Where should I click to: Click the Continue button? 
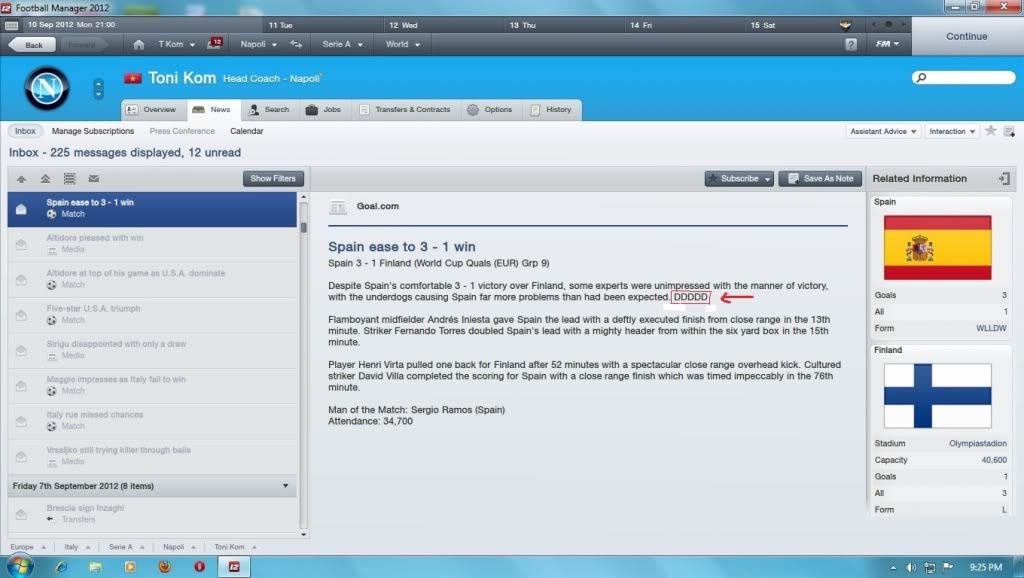967,36
